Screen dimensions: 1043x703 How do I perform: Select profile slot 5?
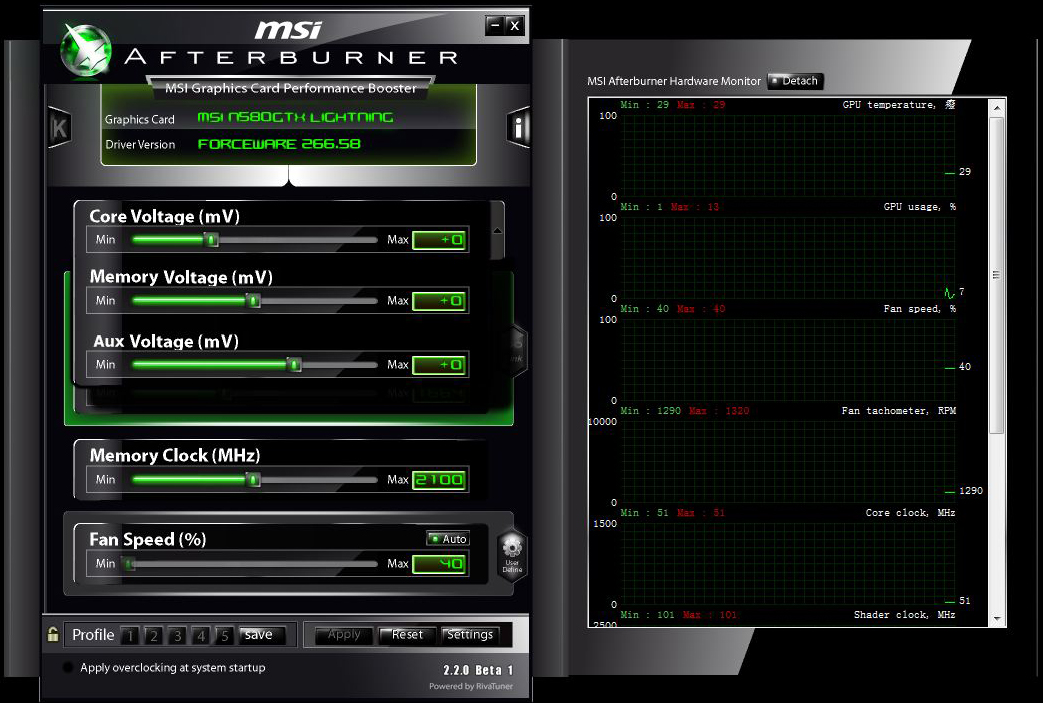pos(225,635)
